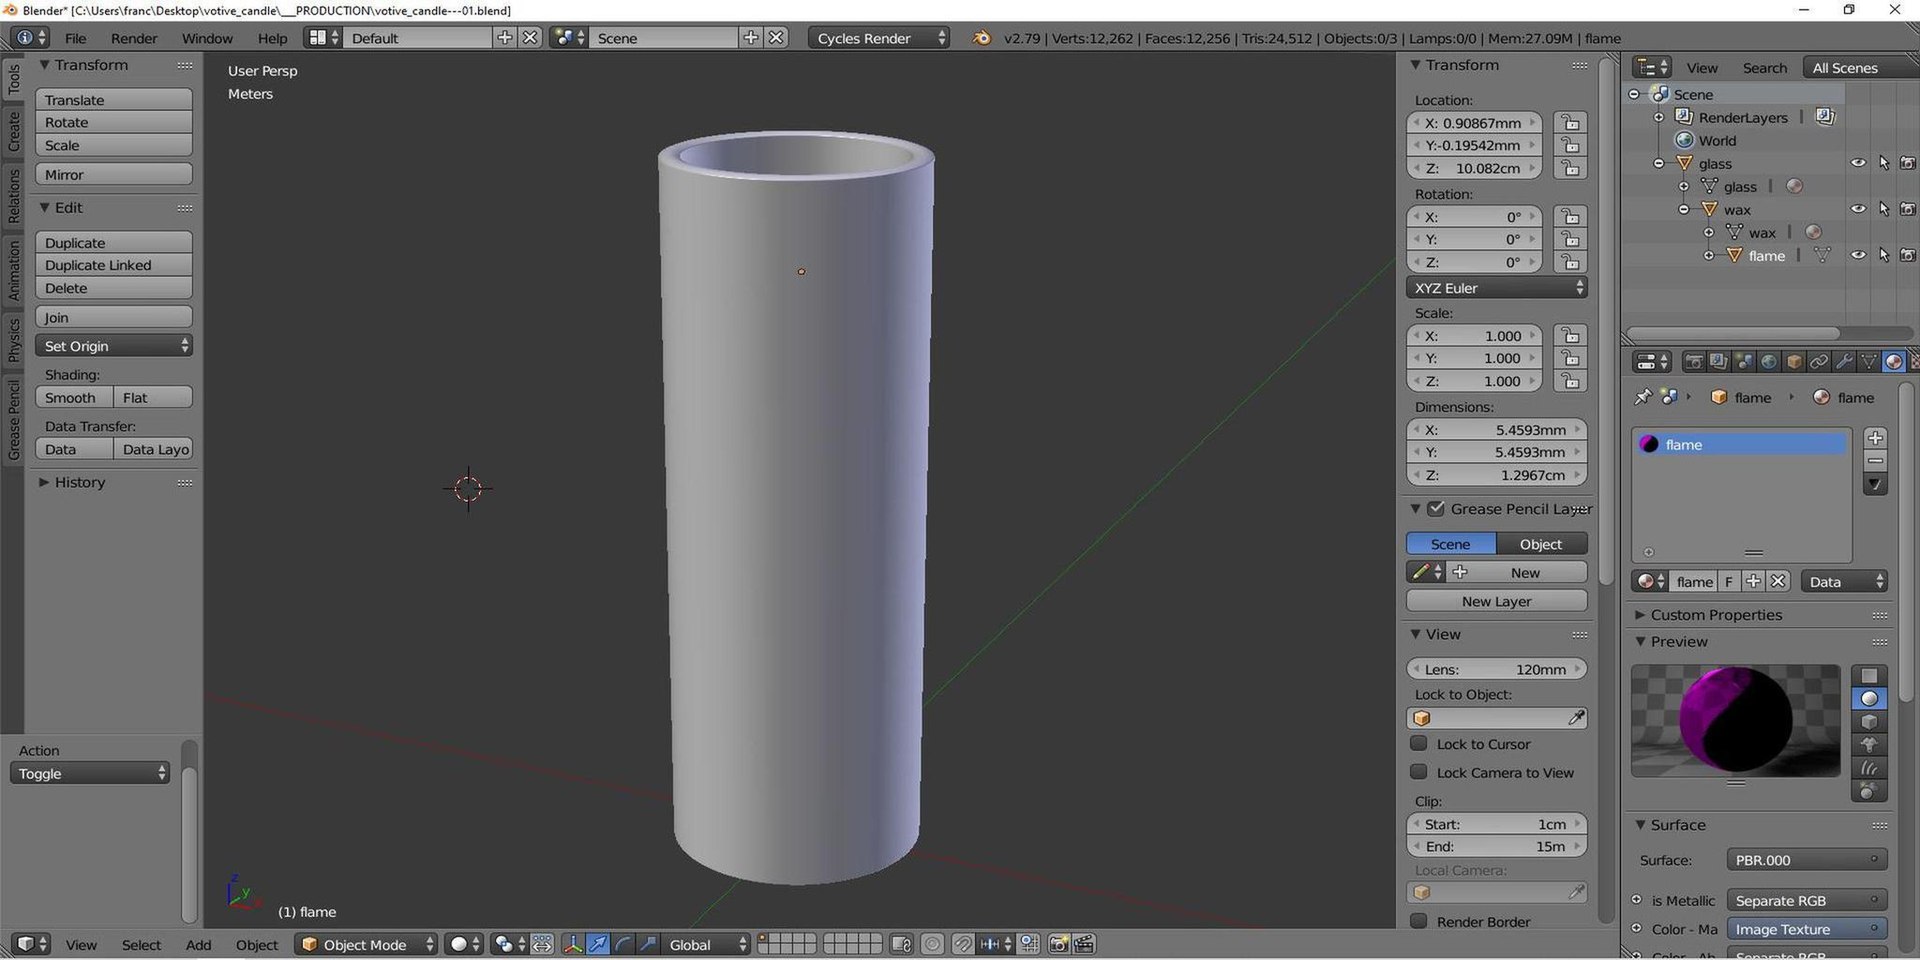
Task: Open the File menu
Action: pos(75,38)
